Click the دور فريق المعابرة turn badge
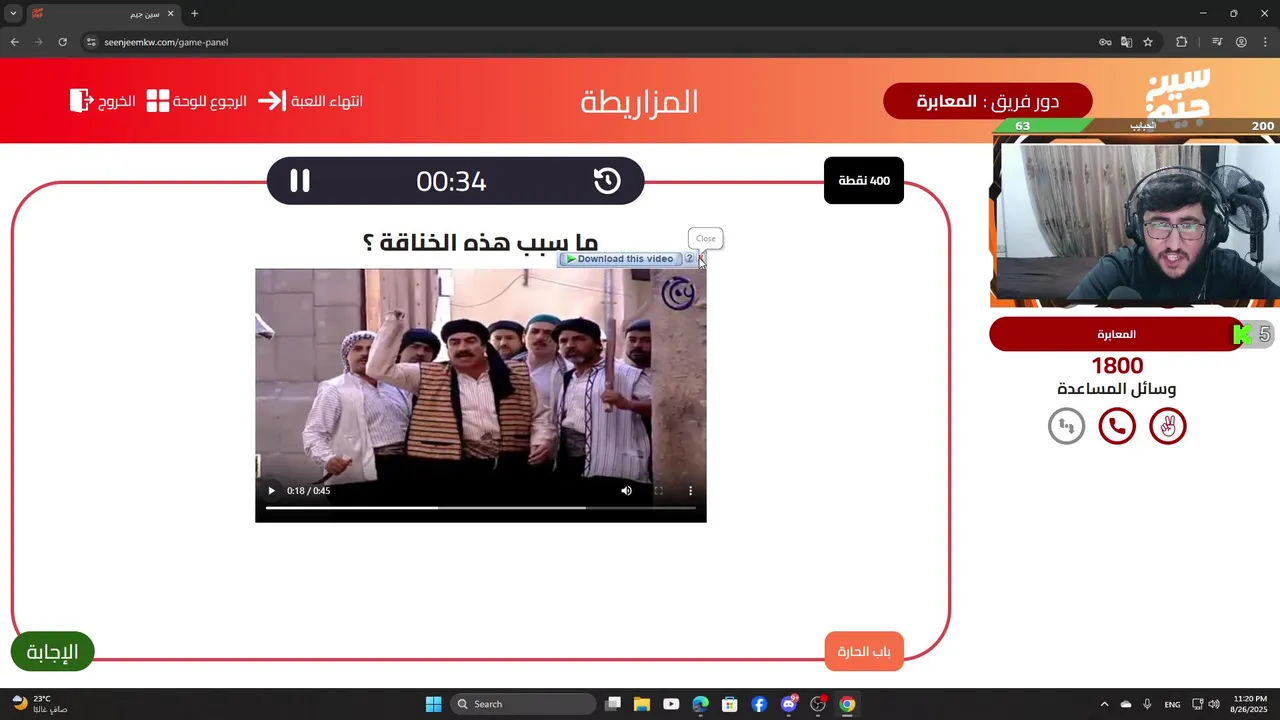 (x=988, y=101)
